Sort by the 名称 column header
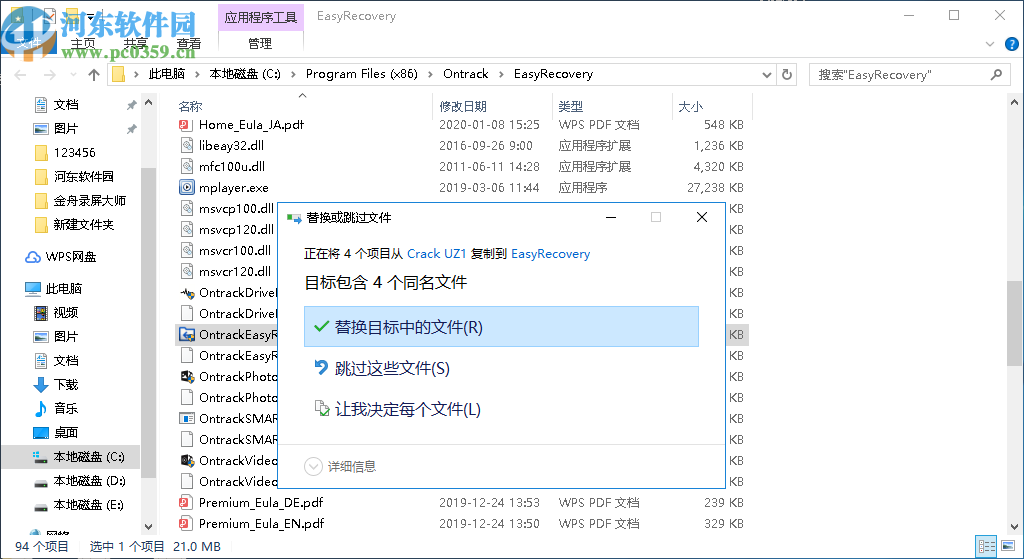The height and width of the screenshot is (559, 1024). (x=190, y=106)
